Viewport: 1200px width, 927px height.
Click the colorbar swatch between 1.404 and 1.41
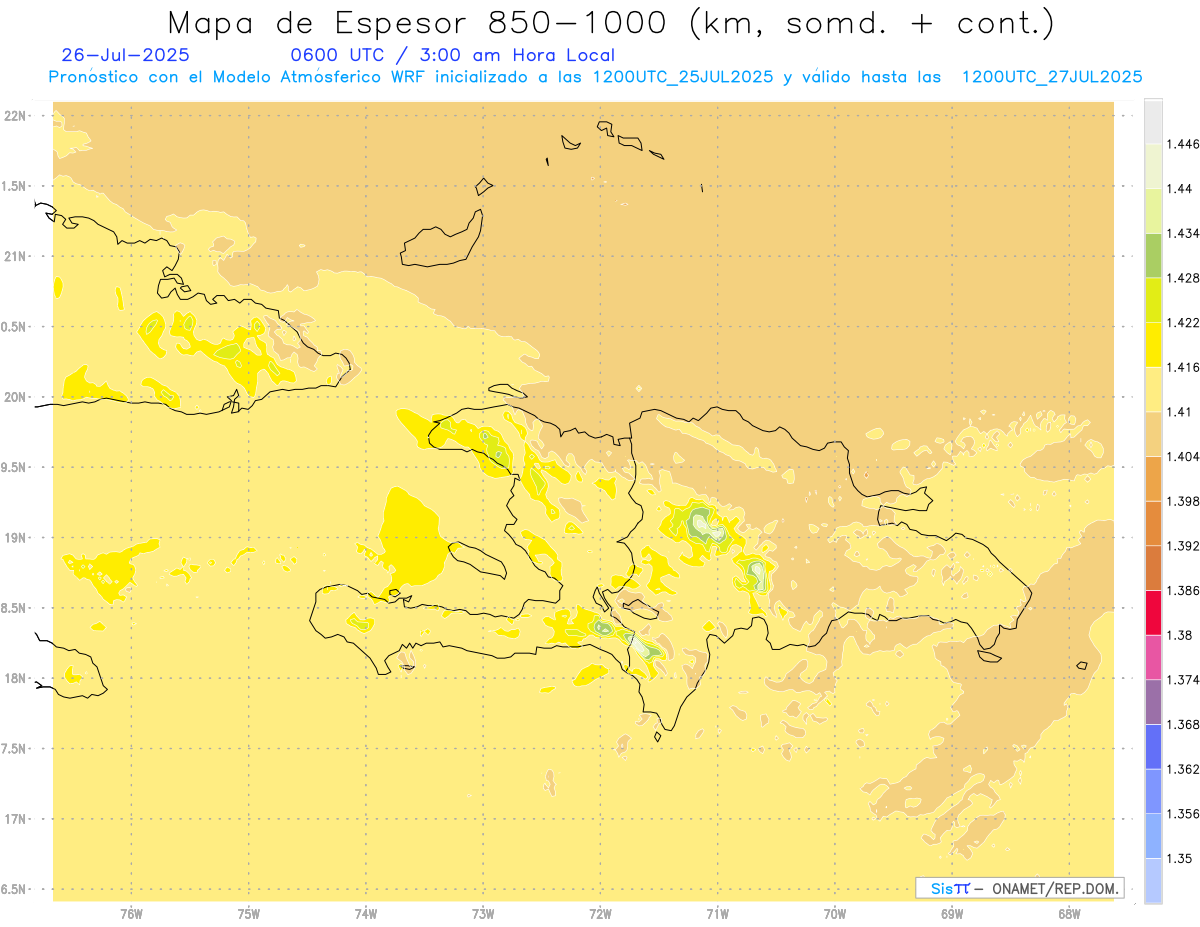[1153, 433]
